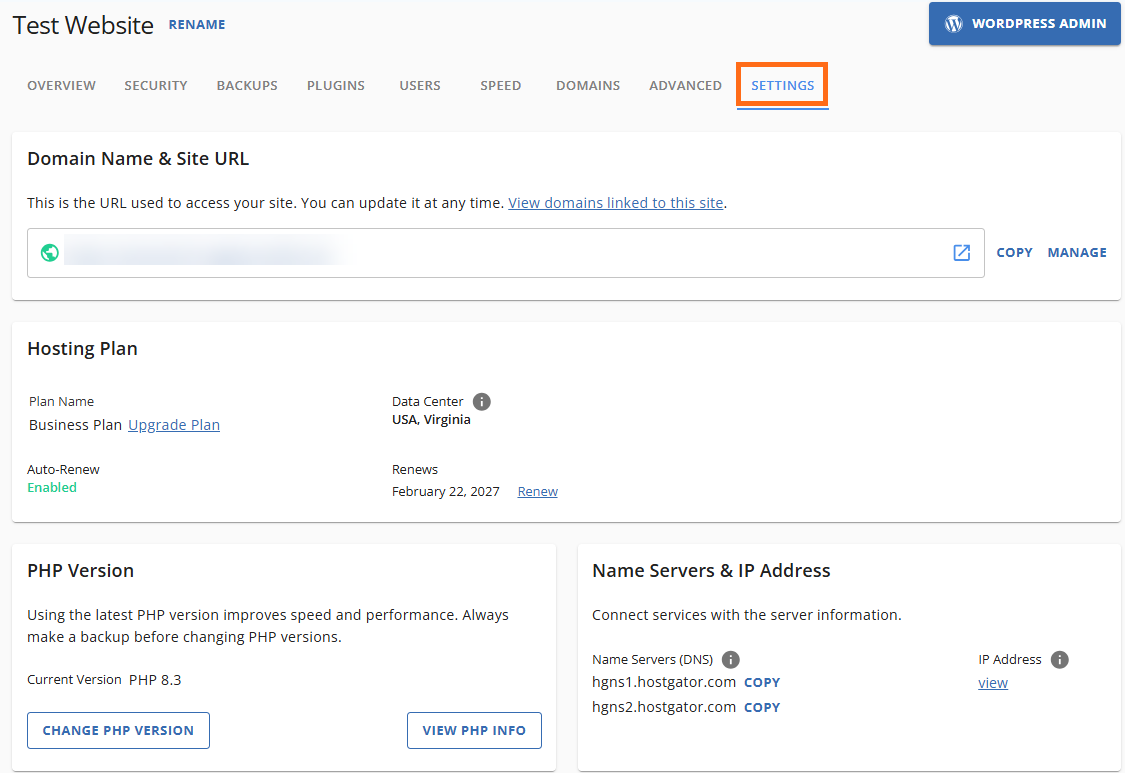
Task: Show IP Address info icon
Action: pos(1060,660)
